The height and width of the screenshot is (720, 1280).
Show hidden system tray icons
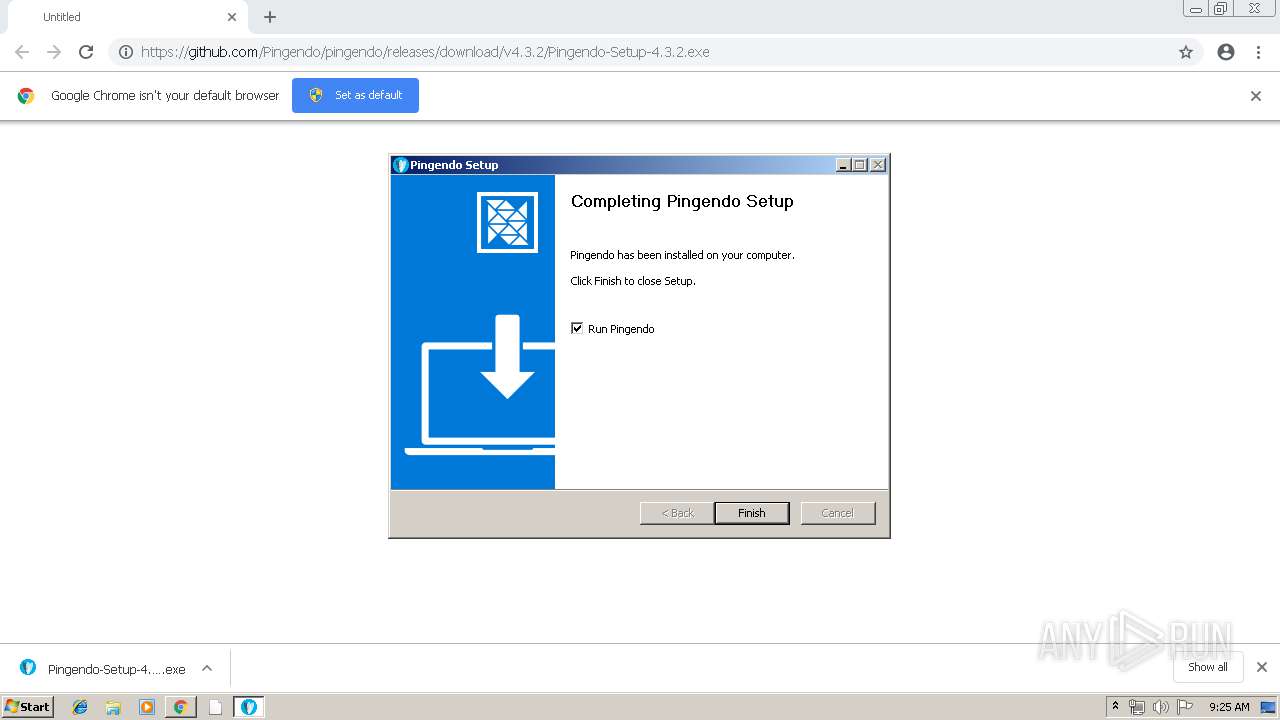pyautogui.click(x=1115, y=707)
